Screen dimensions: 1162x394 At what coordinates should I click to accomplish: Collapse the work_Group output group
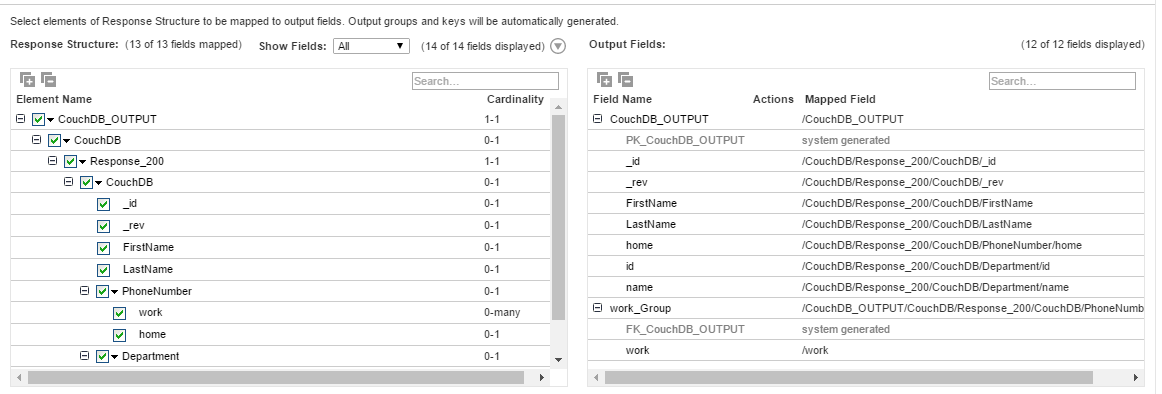598,308
